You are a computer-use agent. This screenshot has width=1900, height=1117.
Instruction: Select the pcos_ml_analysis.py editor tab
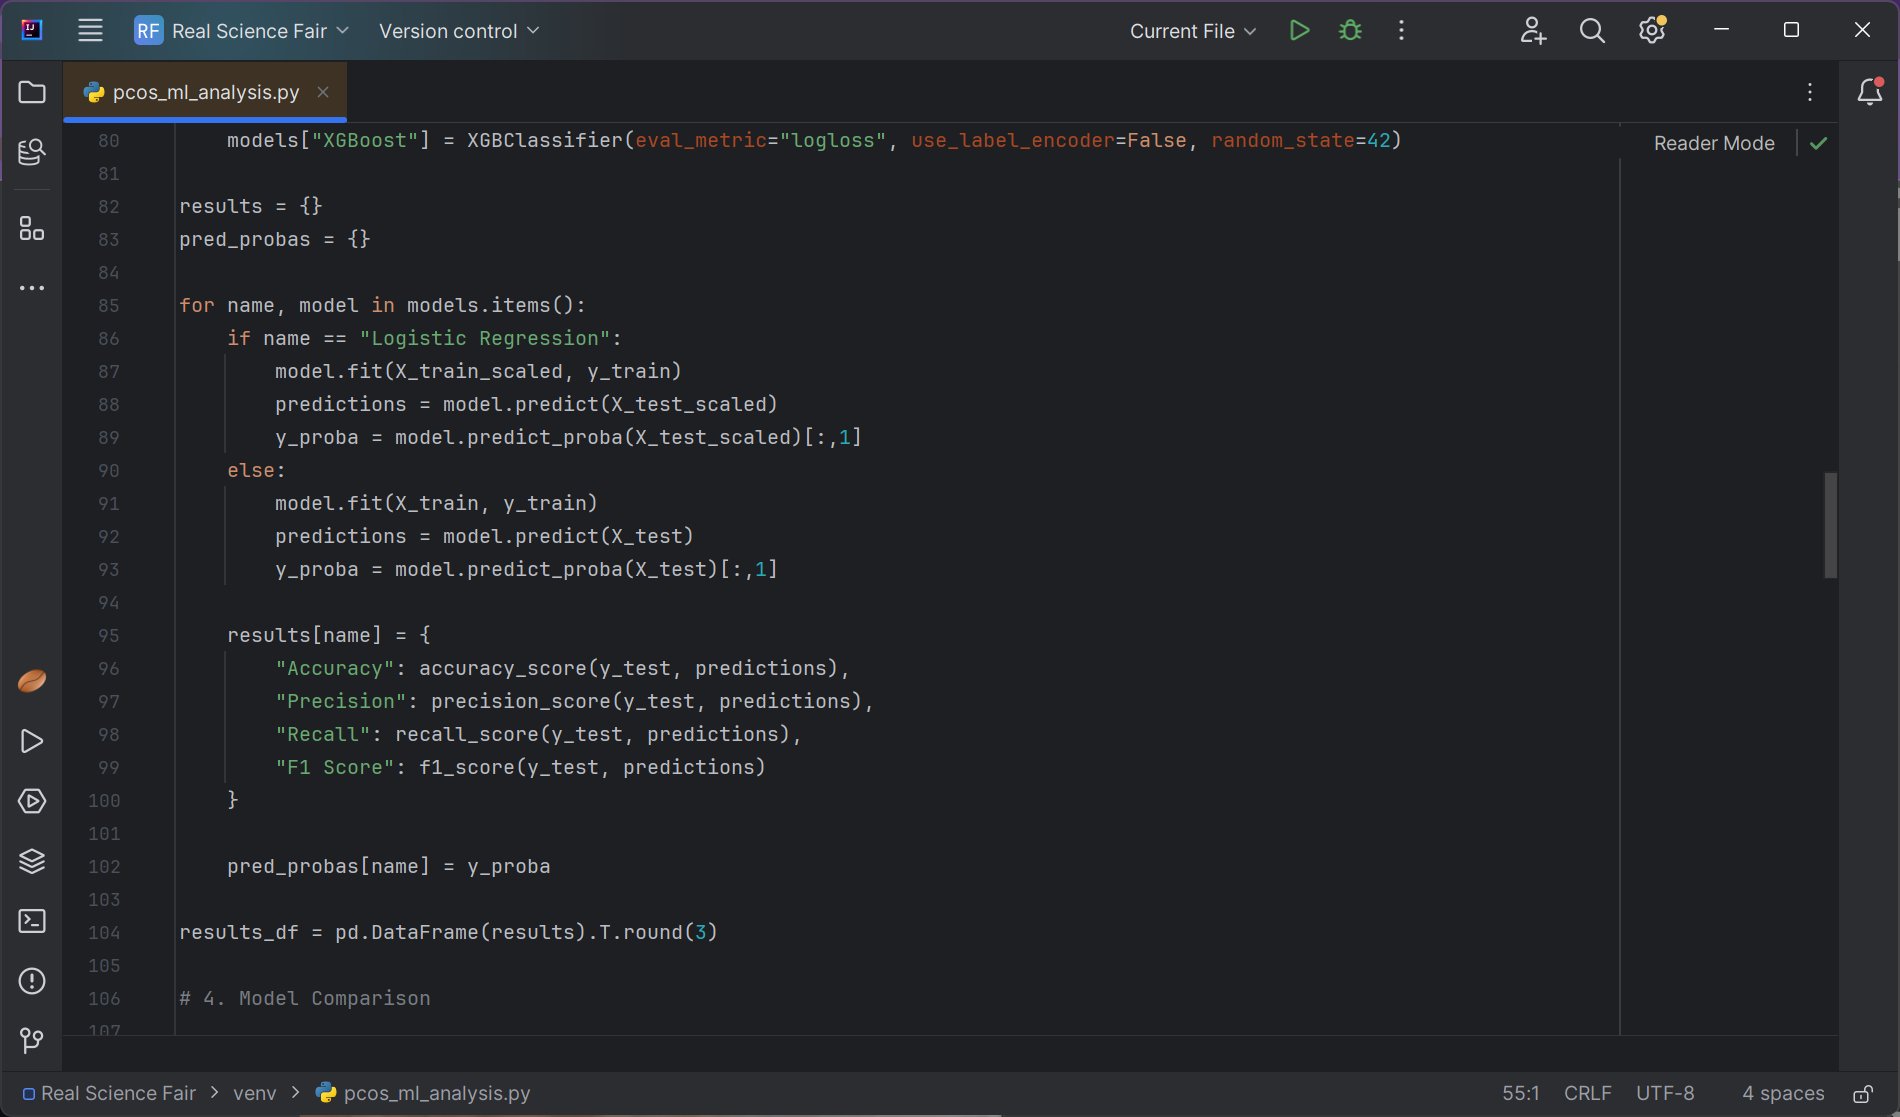tap(205, 92)
